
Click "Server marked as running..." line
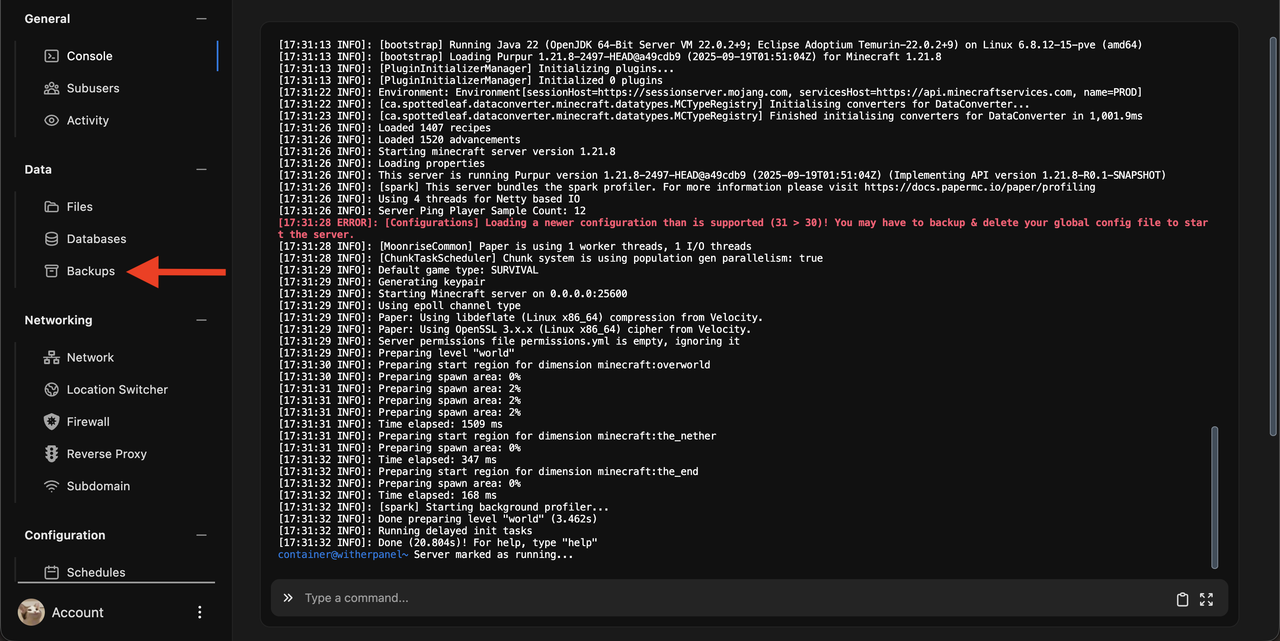494,554
